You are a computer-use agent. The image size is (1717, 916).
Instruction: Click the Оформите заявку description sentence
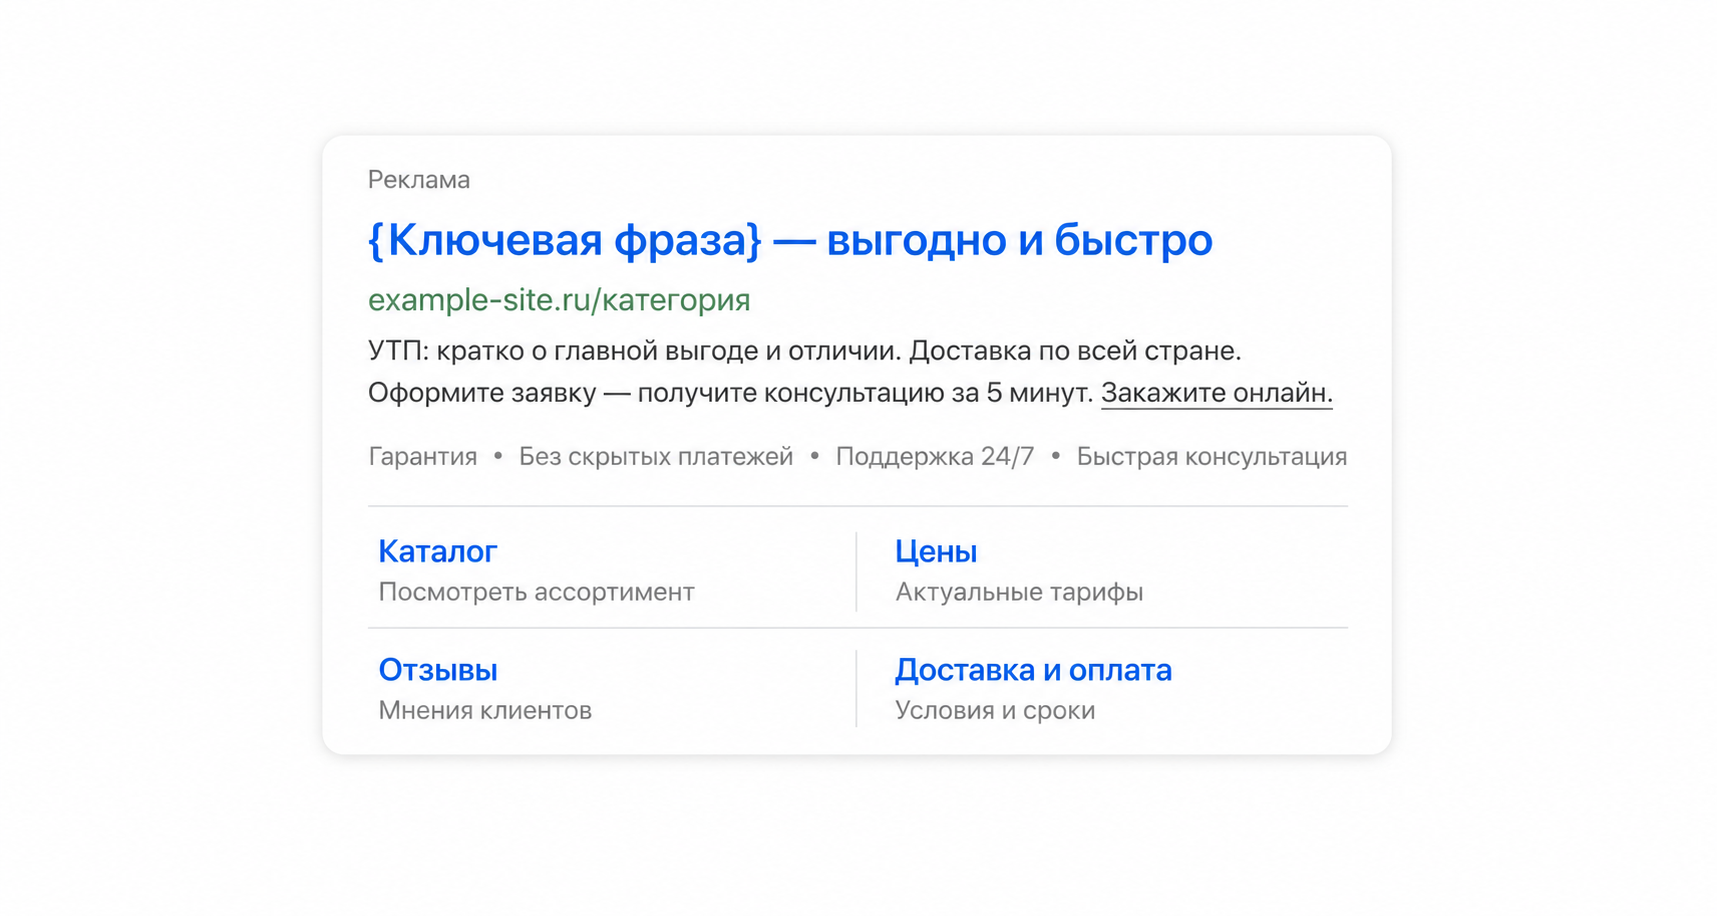tap(730, 393)
